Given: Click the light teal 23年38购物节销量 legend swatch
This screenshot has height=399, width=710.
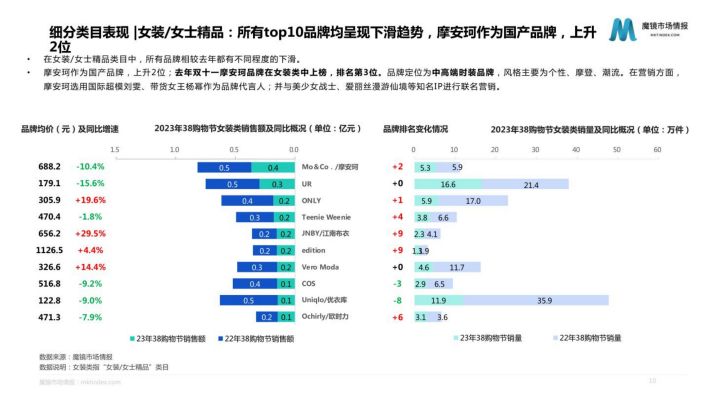Looking at the screenshot, I should [x=456, y=338].
